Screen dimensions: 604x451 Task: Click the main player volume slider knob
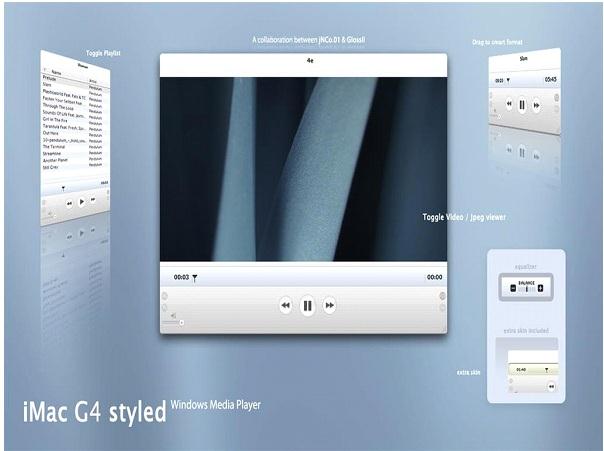[x=181, y=323]
